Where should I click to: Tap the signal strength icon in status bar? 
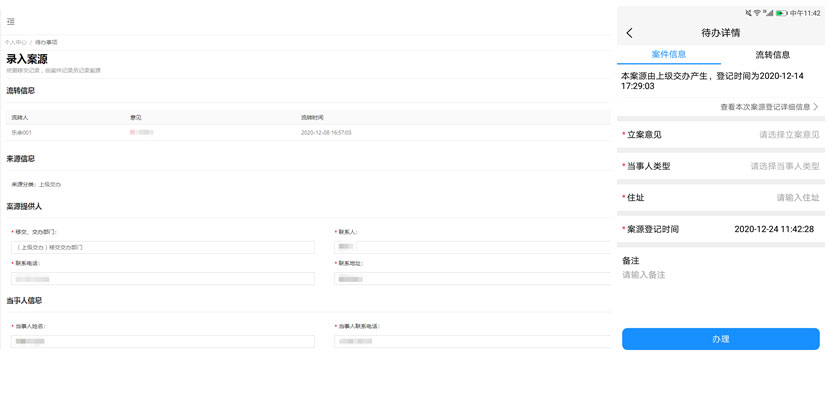coord(769,13)
